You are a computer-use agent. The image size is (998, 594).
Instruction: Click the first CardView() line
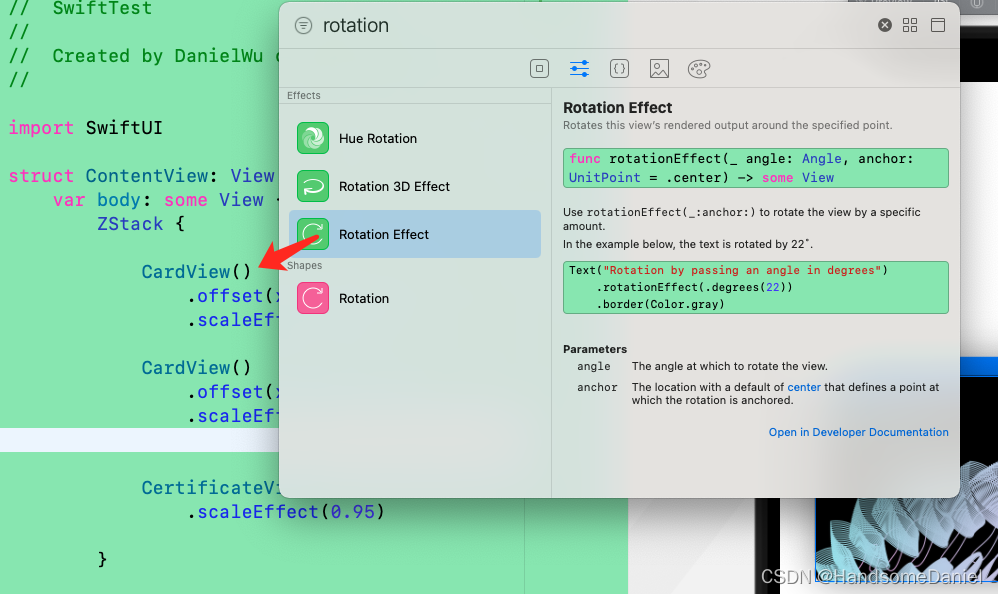pyautogui.click(x=196, y=272)
